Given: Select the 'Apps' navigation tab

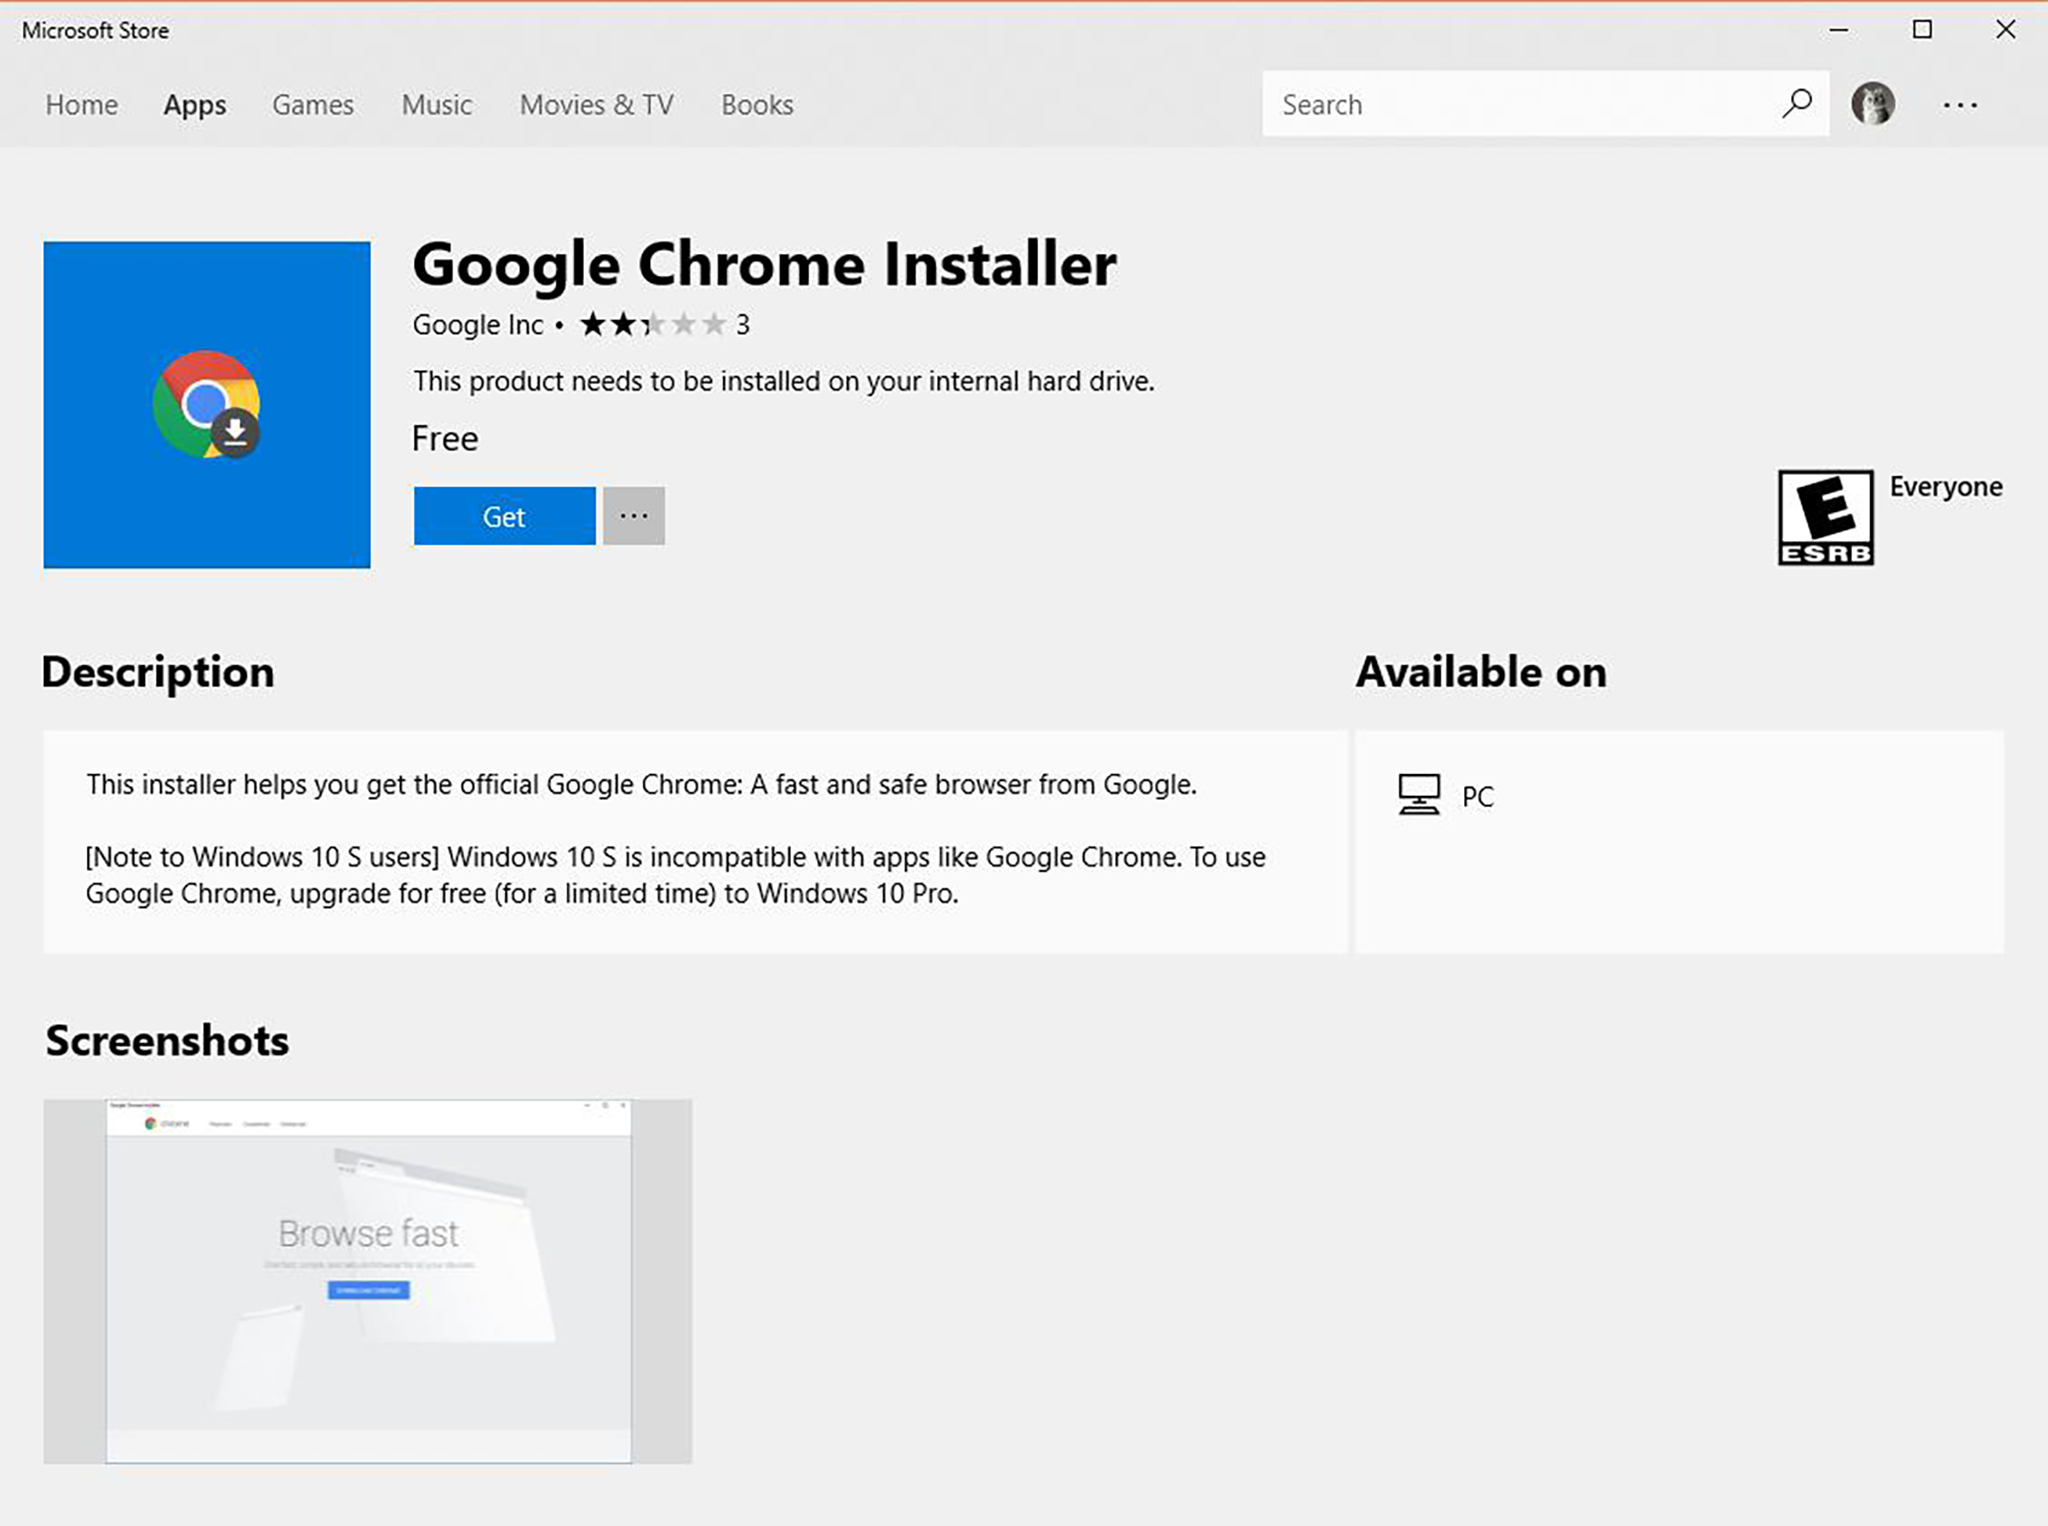Looking at the screenshot, I should 194,103.
